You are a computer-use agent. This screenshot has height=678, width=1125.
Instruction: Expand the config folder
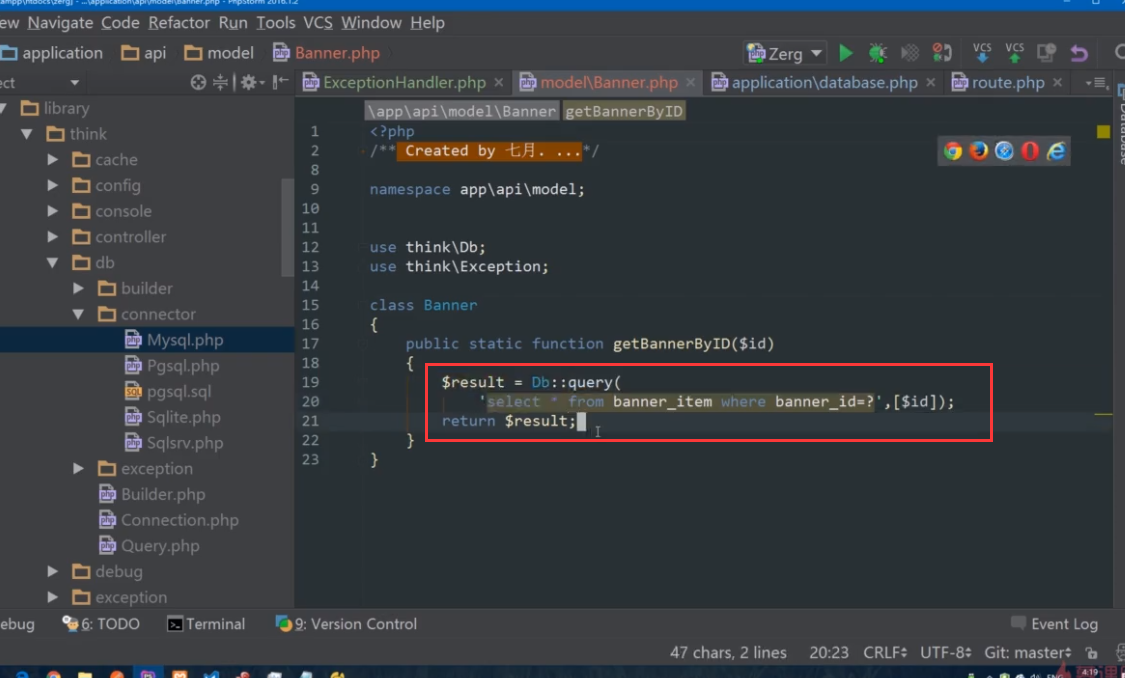52,185
